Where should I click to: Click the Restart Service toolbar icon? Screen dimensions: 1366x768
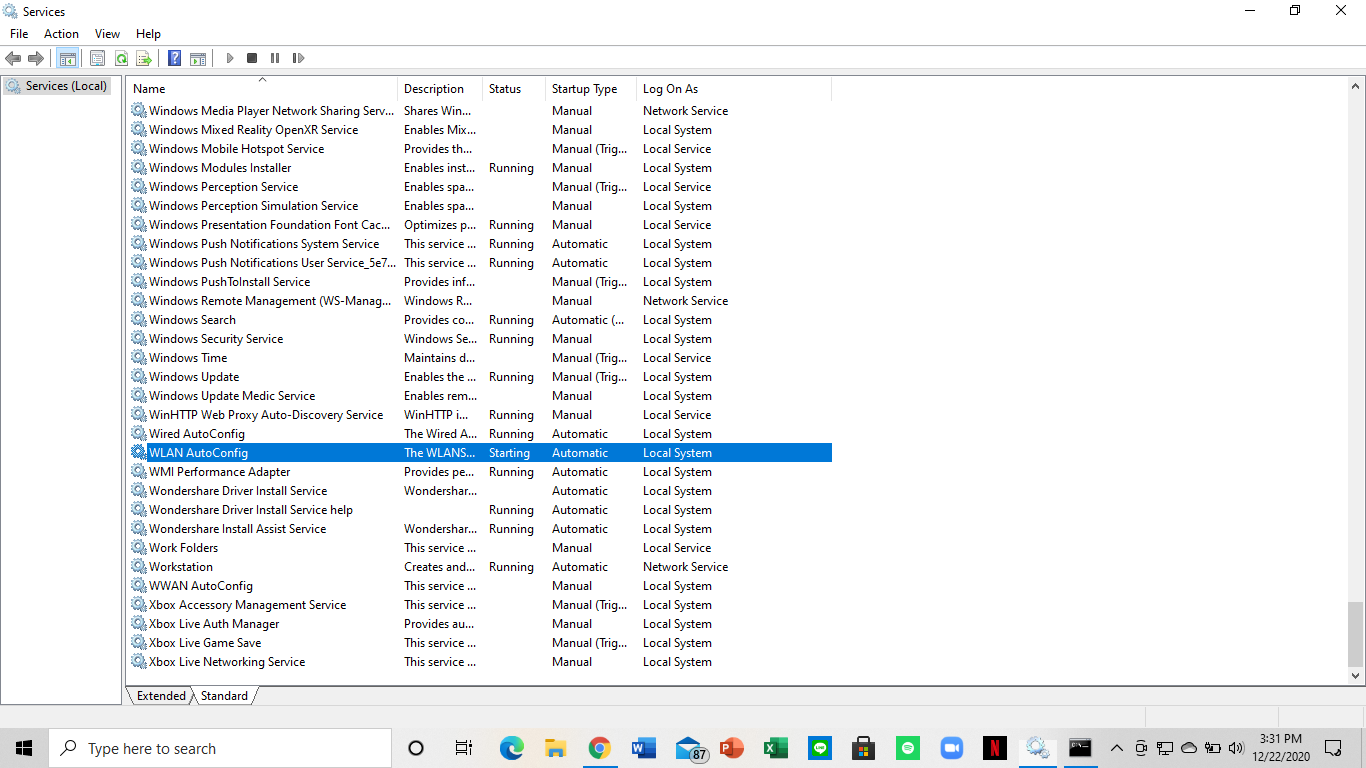coord(298,59)
